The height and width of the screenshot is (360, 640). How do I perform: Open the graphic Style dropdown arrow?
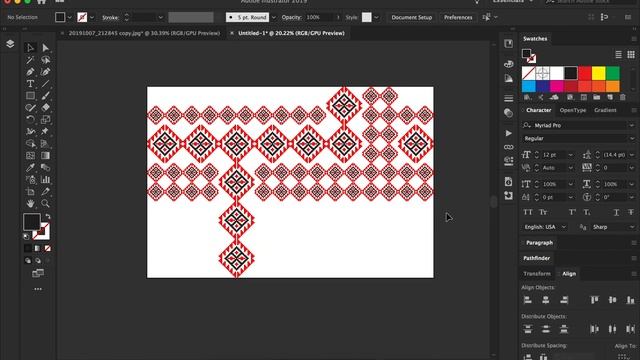[x=376, y=18]
